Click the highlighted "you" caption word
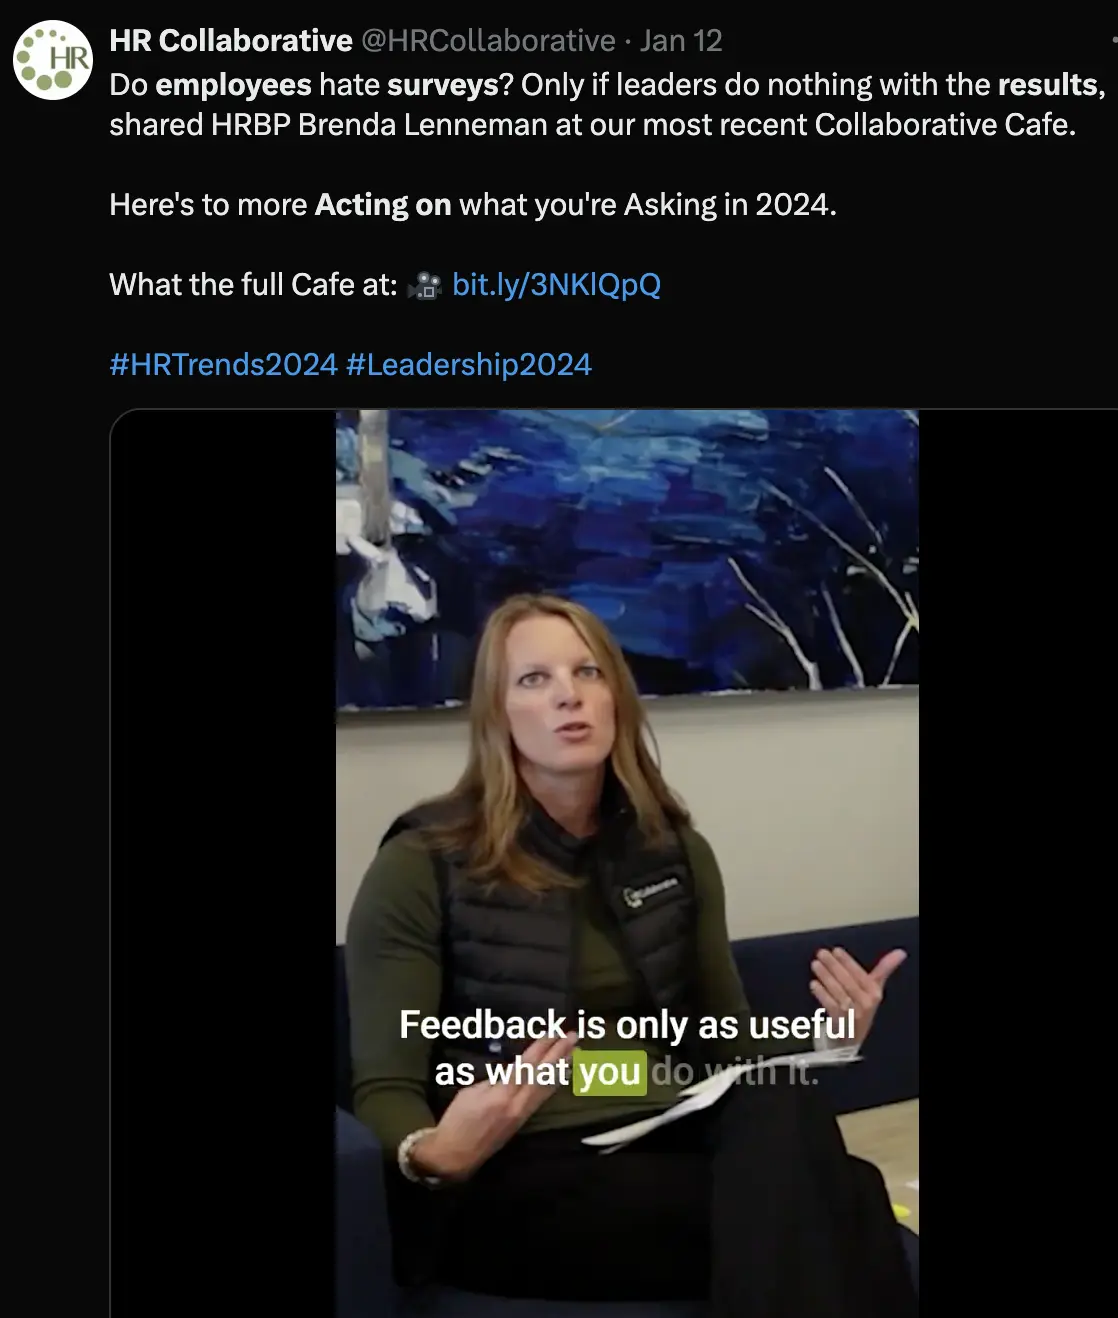Screen dimensions: 1118x1318 point(610,1073)
